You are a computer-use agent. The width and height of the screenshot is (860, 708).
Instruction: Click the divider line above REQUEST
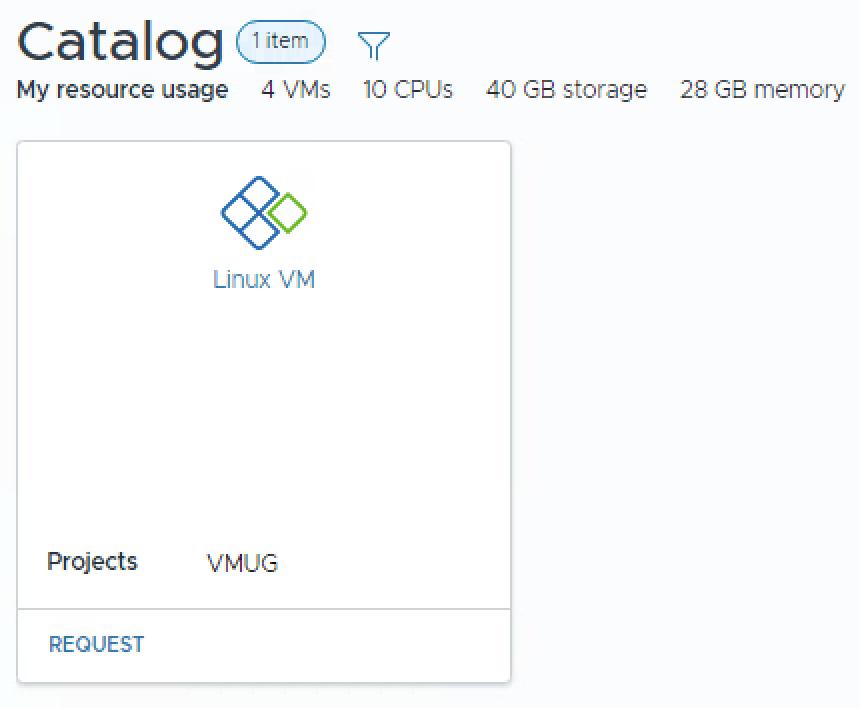tap(264, 608)
